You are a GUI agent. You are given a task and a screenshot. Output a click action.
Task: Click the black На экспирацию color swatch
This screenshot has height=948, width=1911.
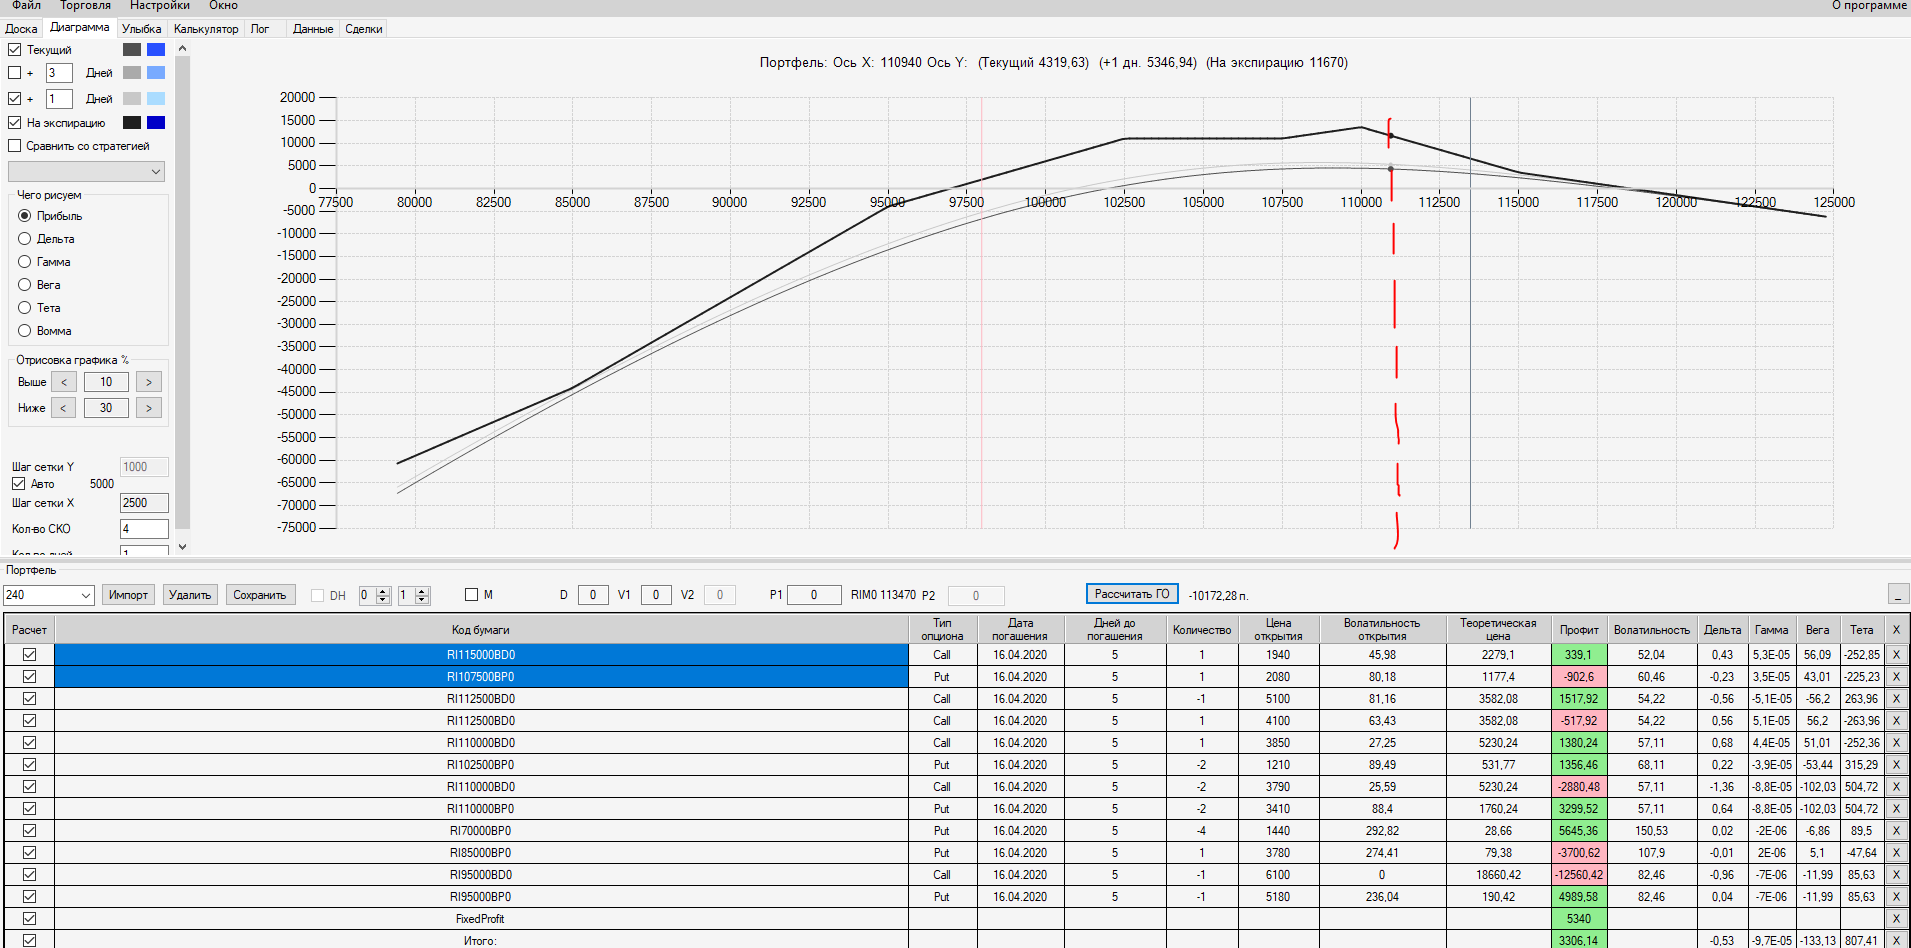pyautogui.click(x=132, y=123)
